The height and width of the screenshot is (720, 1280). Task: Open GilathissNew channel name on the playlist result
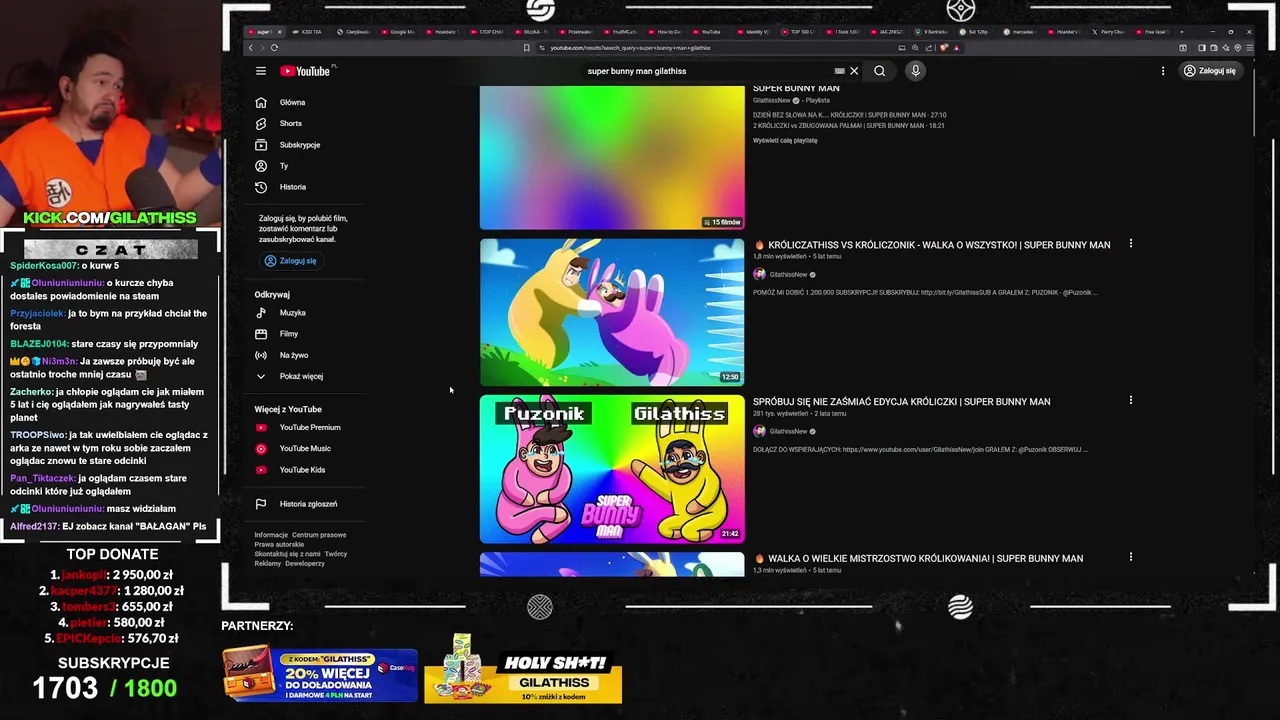pos(771,100)
